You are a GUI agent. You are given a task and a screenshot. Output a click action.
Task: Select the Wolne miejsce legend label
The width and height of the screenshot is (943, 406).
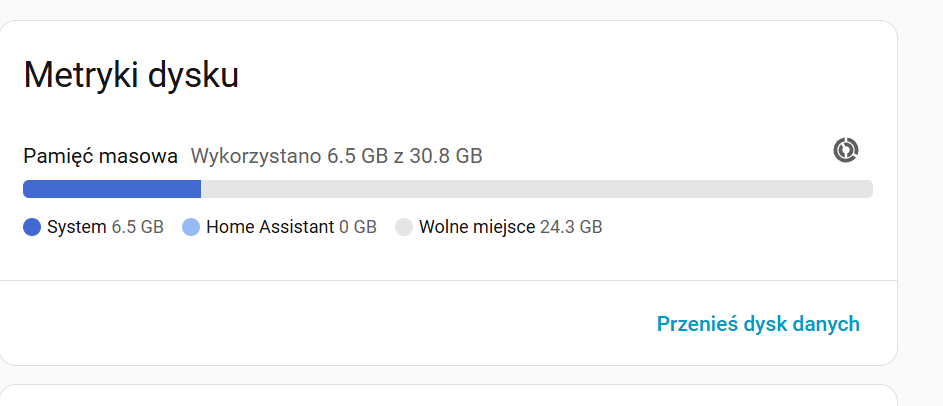pyautogui.click(x=477, y=227)
